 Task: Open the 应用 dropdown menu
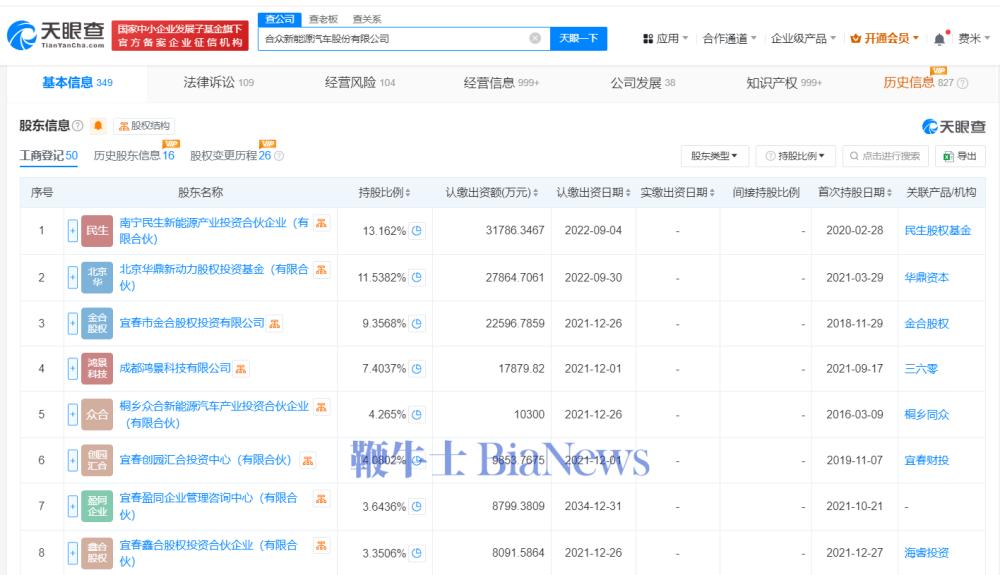coord(665,39)
